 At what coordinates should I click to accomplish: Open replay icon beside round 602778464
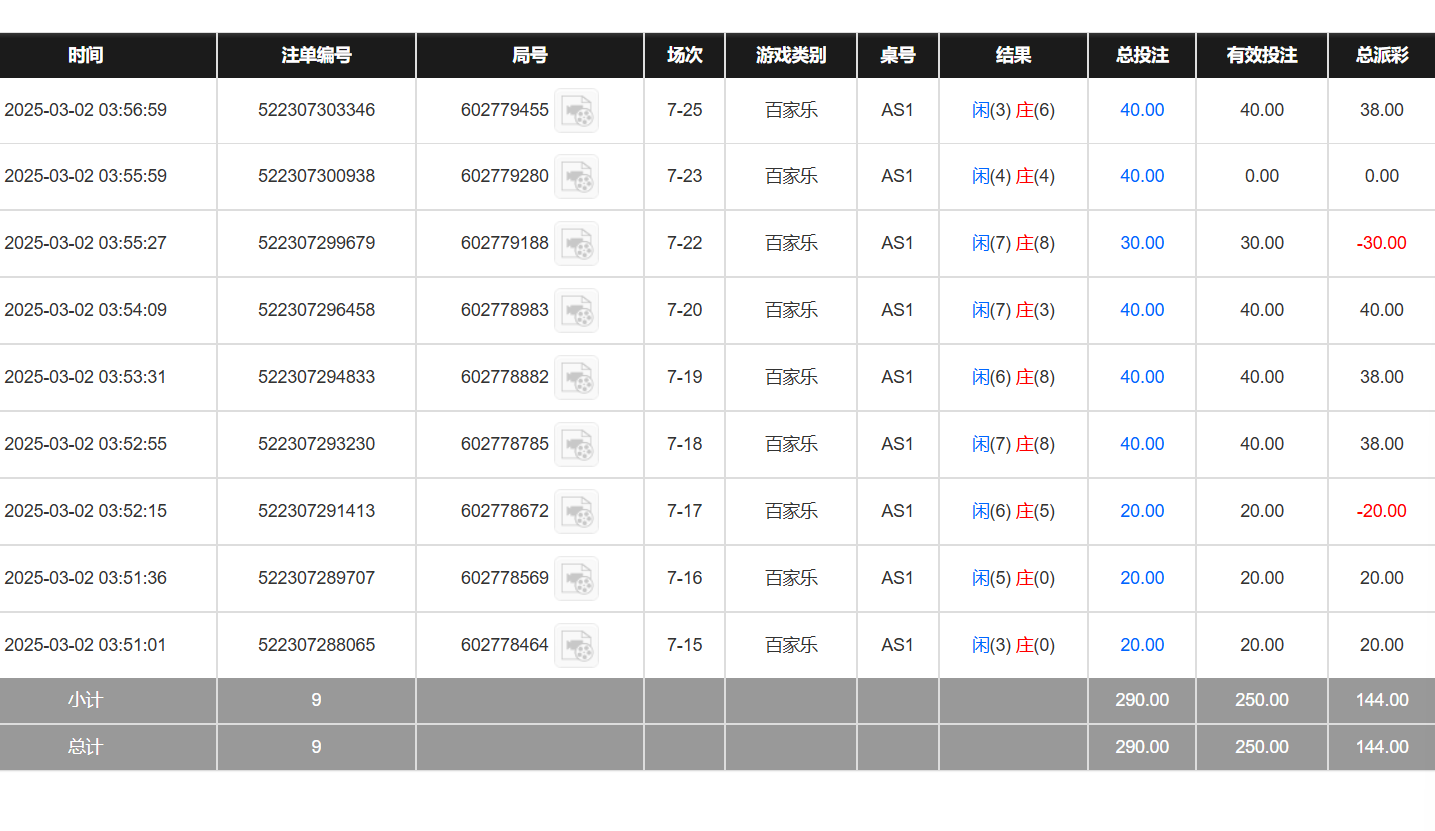(x=576, y=646)
